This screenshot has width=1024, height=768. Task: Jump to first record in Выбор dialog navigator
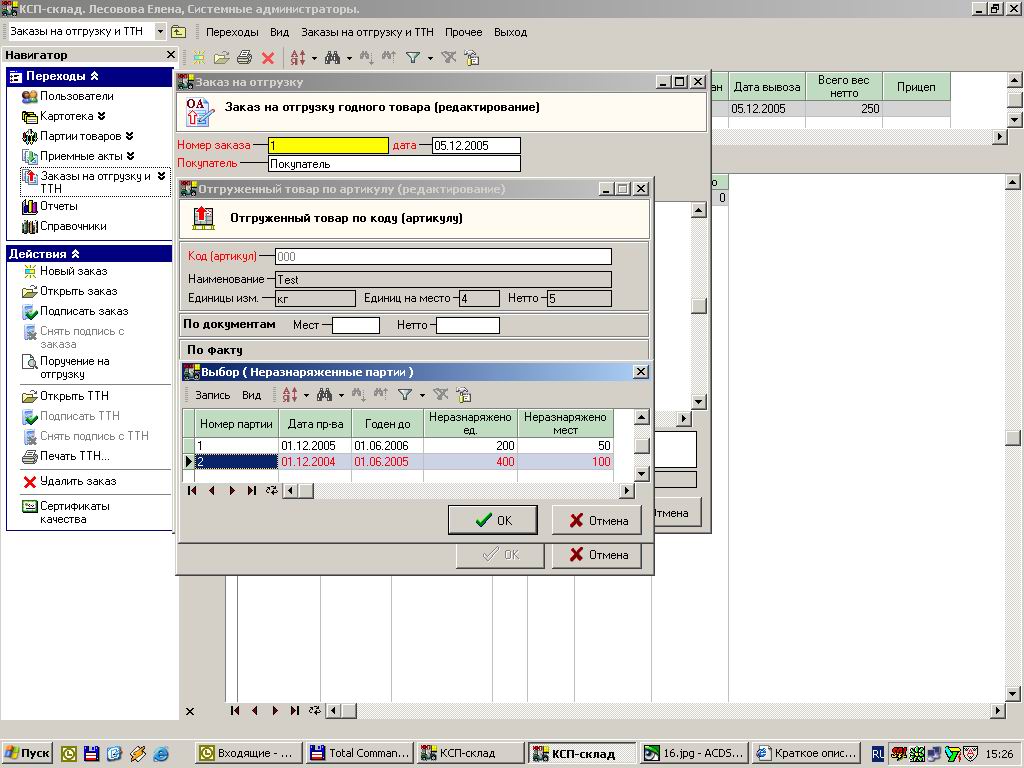pos(192,491)
